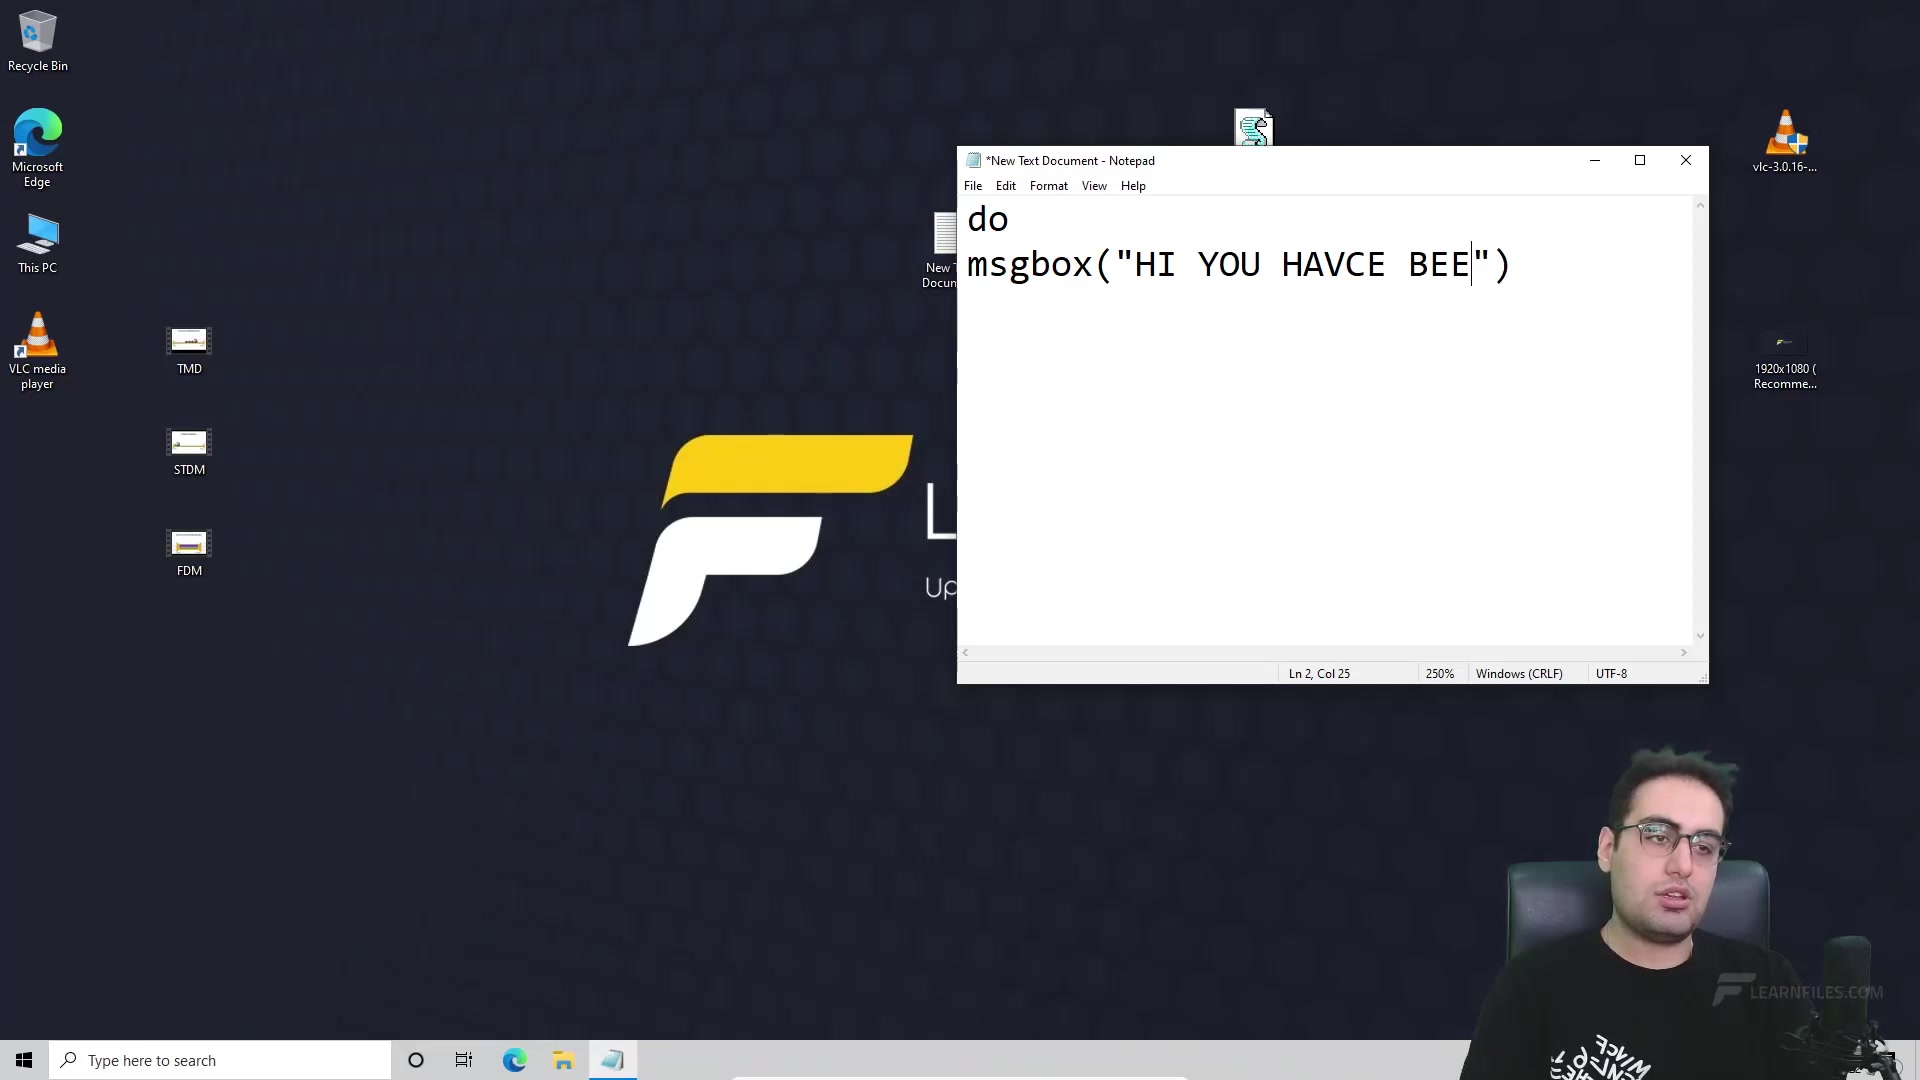Viewport: 1920px width, 1080px height.
Task: Open Notepad's Help menu
Action: [1133, 186]
